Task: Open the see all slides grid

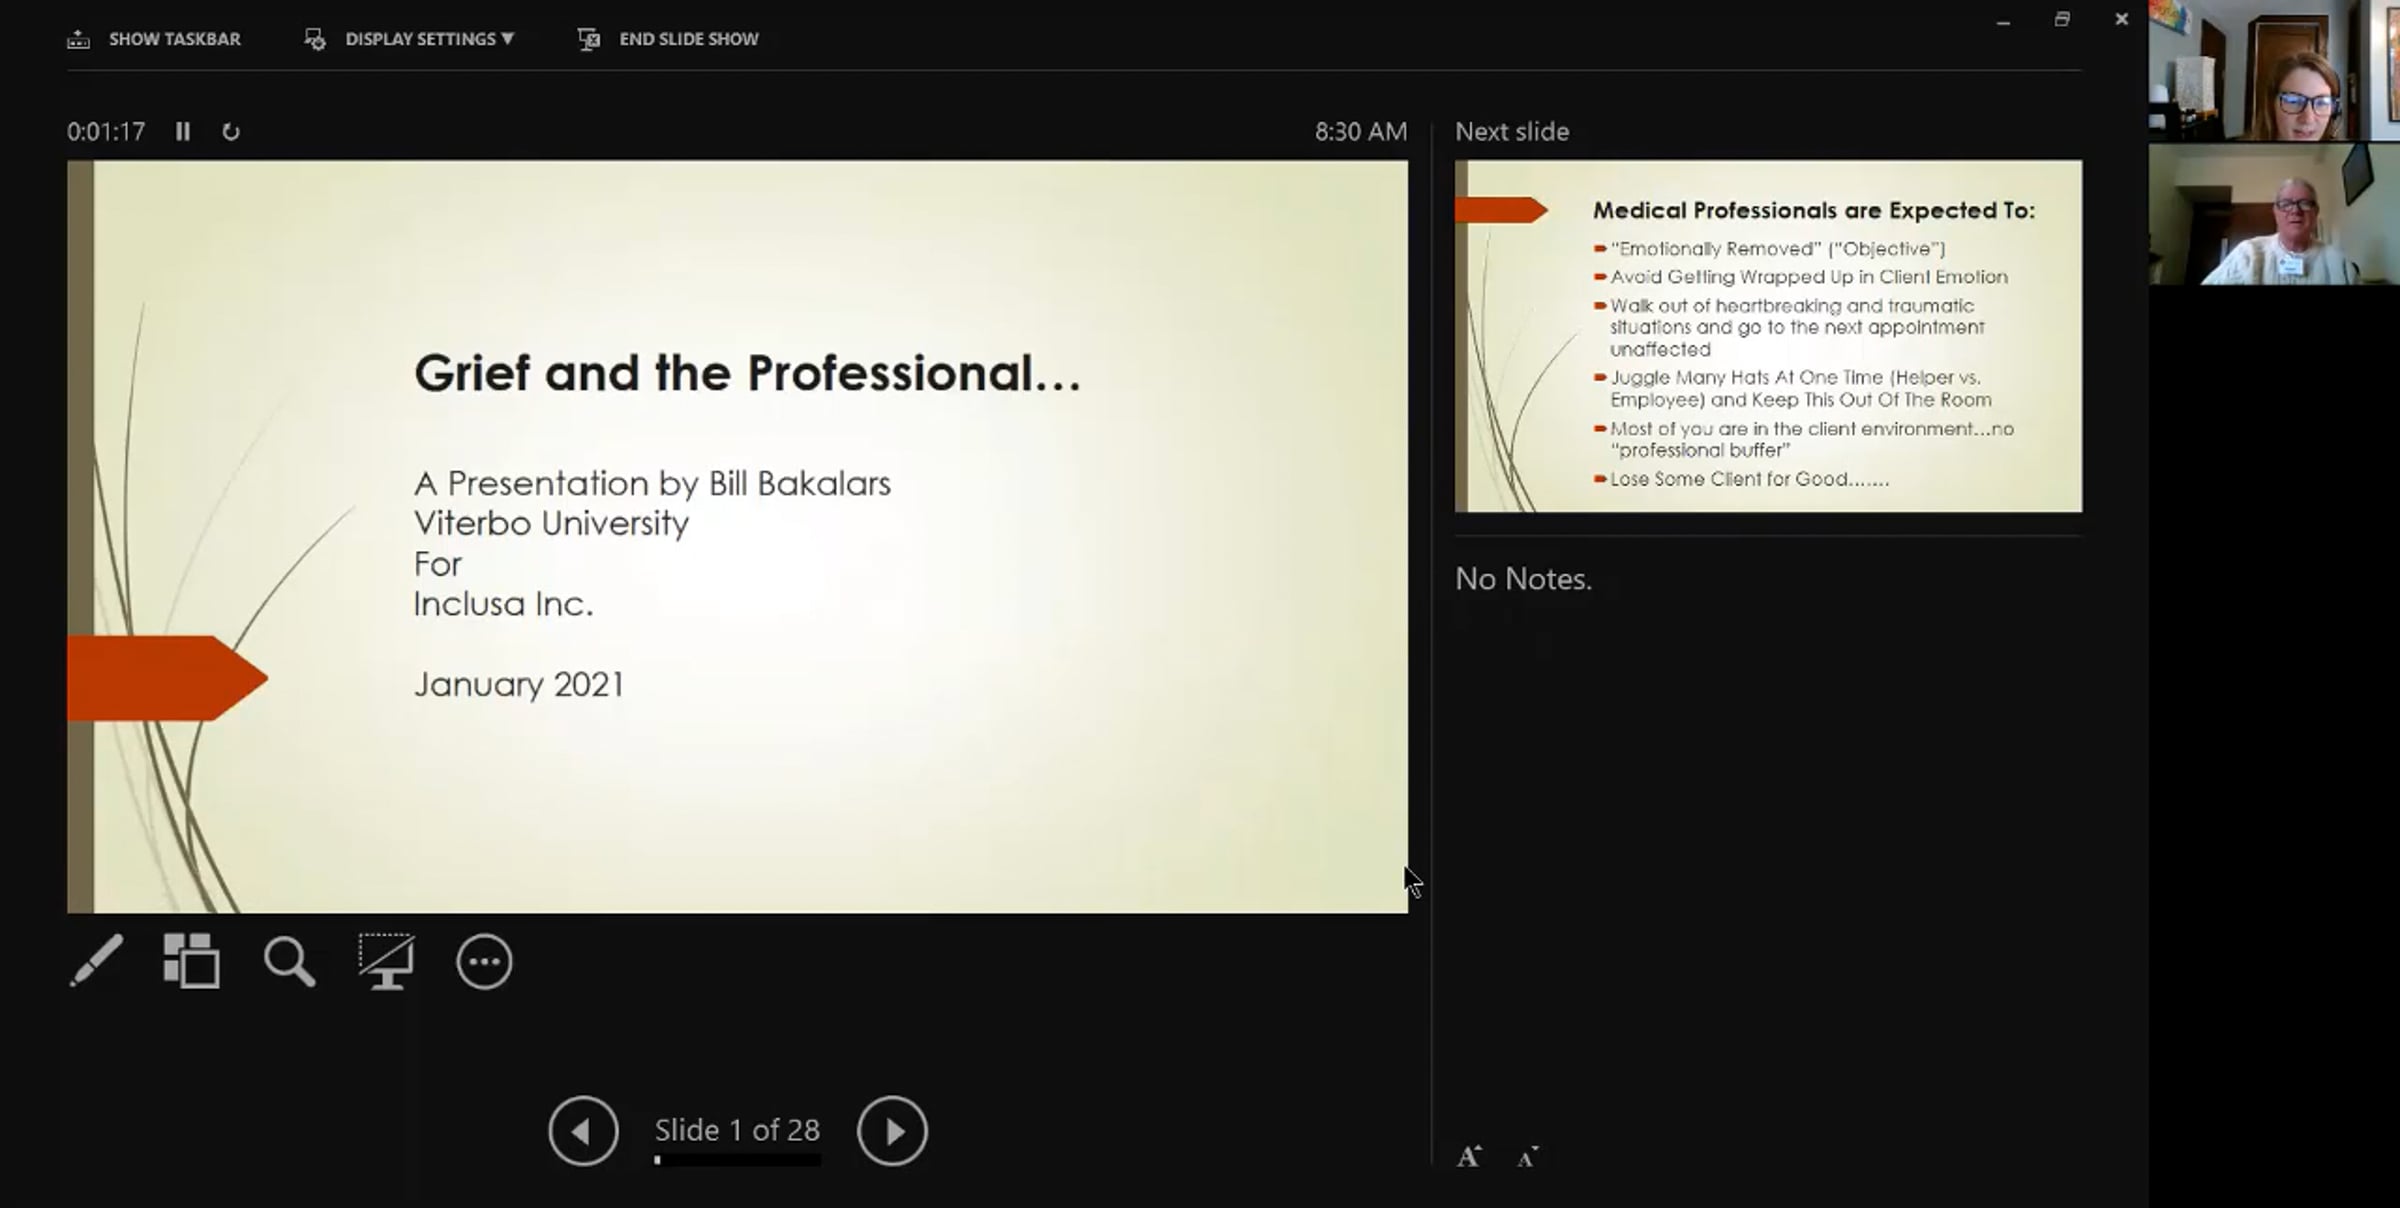Action: (192, 961)
